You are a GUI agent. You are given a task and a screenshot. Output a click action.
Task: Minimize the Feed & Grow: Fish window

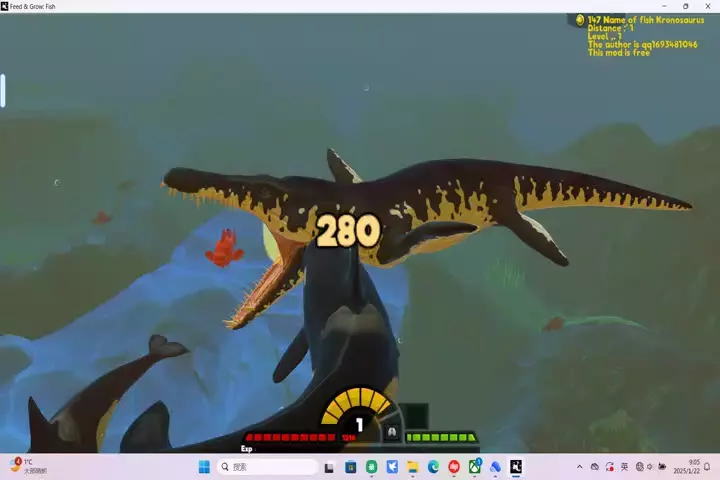[664, 6]
